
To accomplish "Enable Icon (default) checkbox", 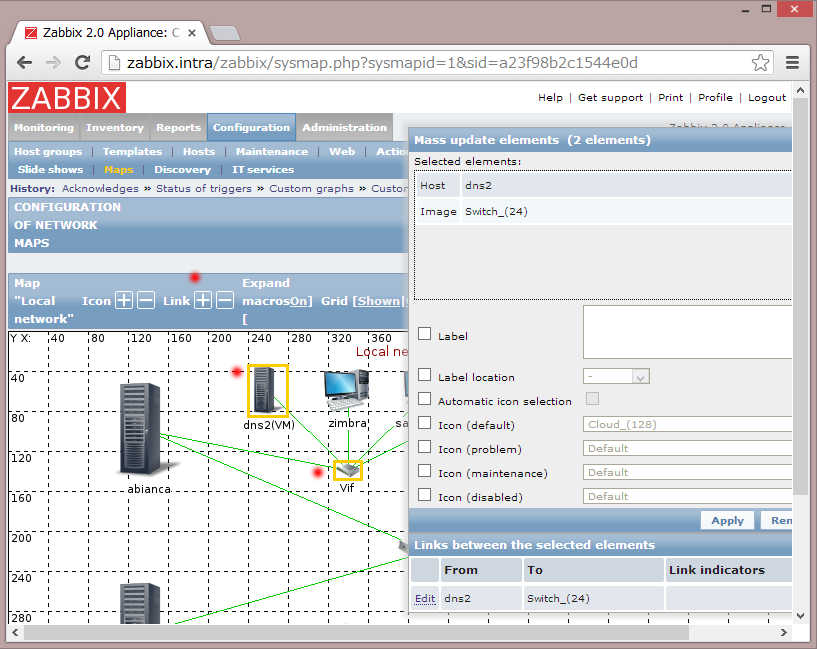I will (x=425, y=423).
